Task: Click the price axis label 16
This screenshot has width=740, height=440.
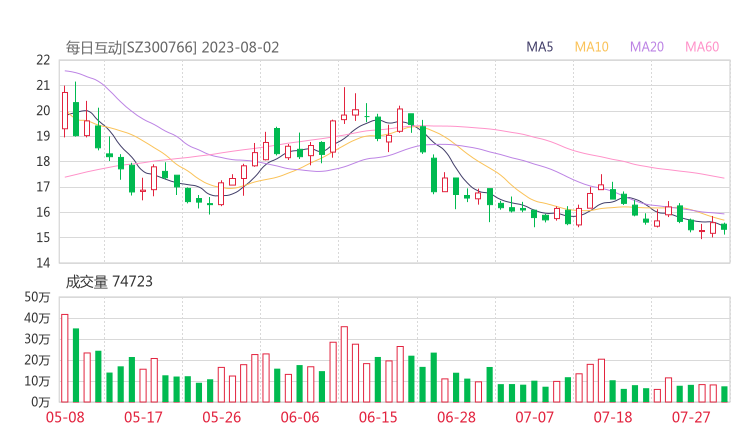Action: point(43,212)
